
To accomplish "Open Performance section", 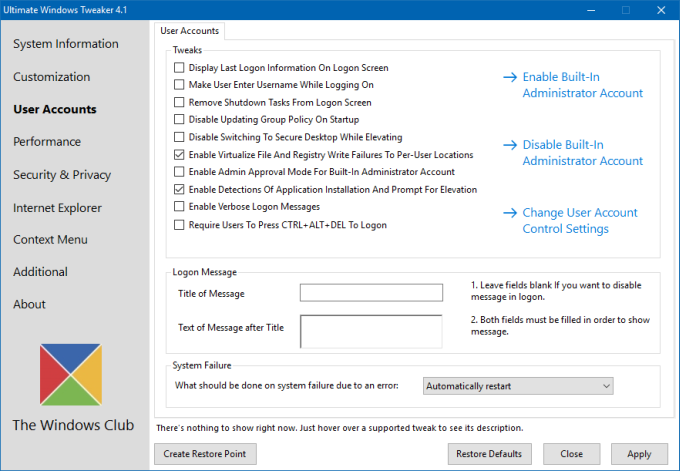I will coord(47,142).
